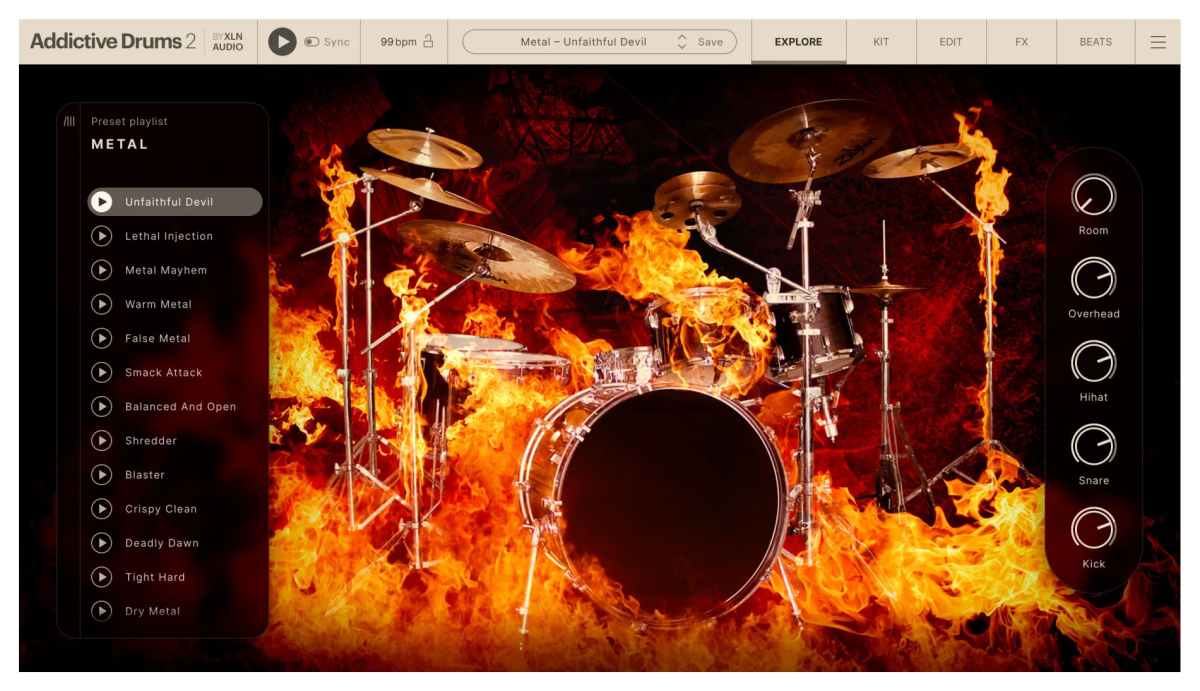Toggle the Sync switch
This screenshot has height=691, width=1200.
(312, 42)
